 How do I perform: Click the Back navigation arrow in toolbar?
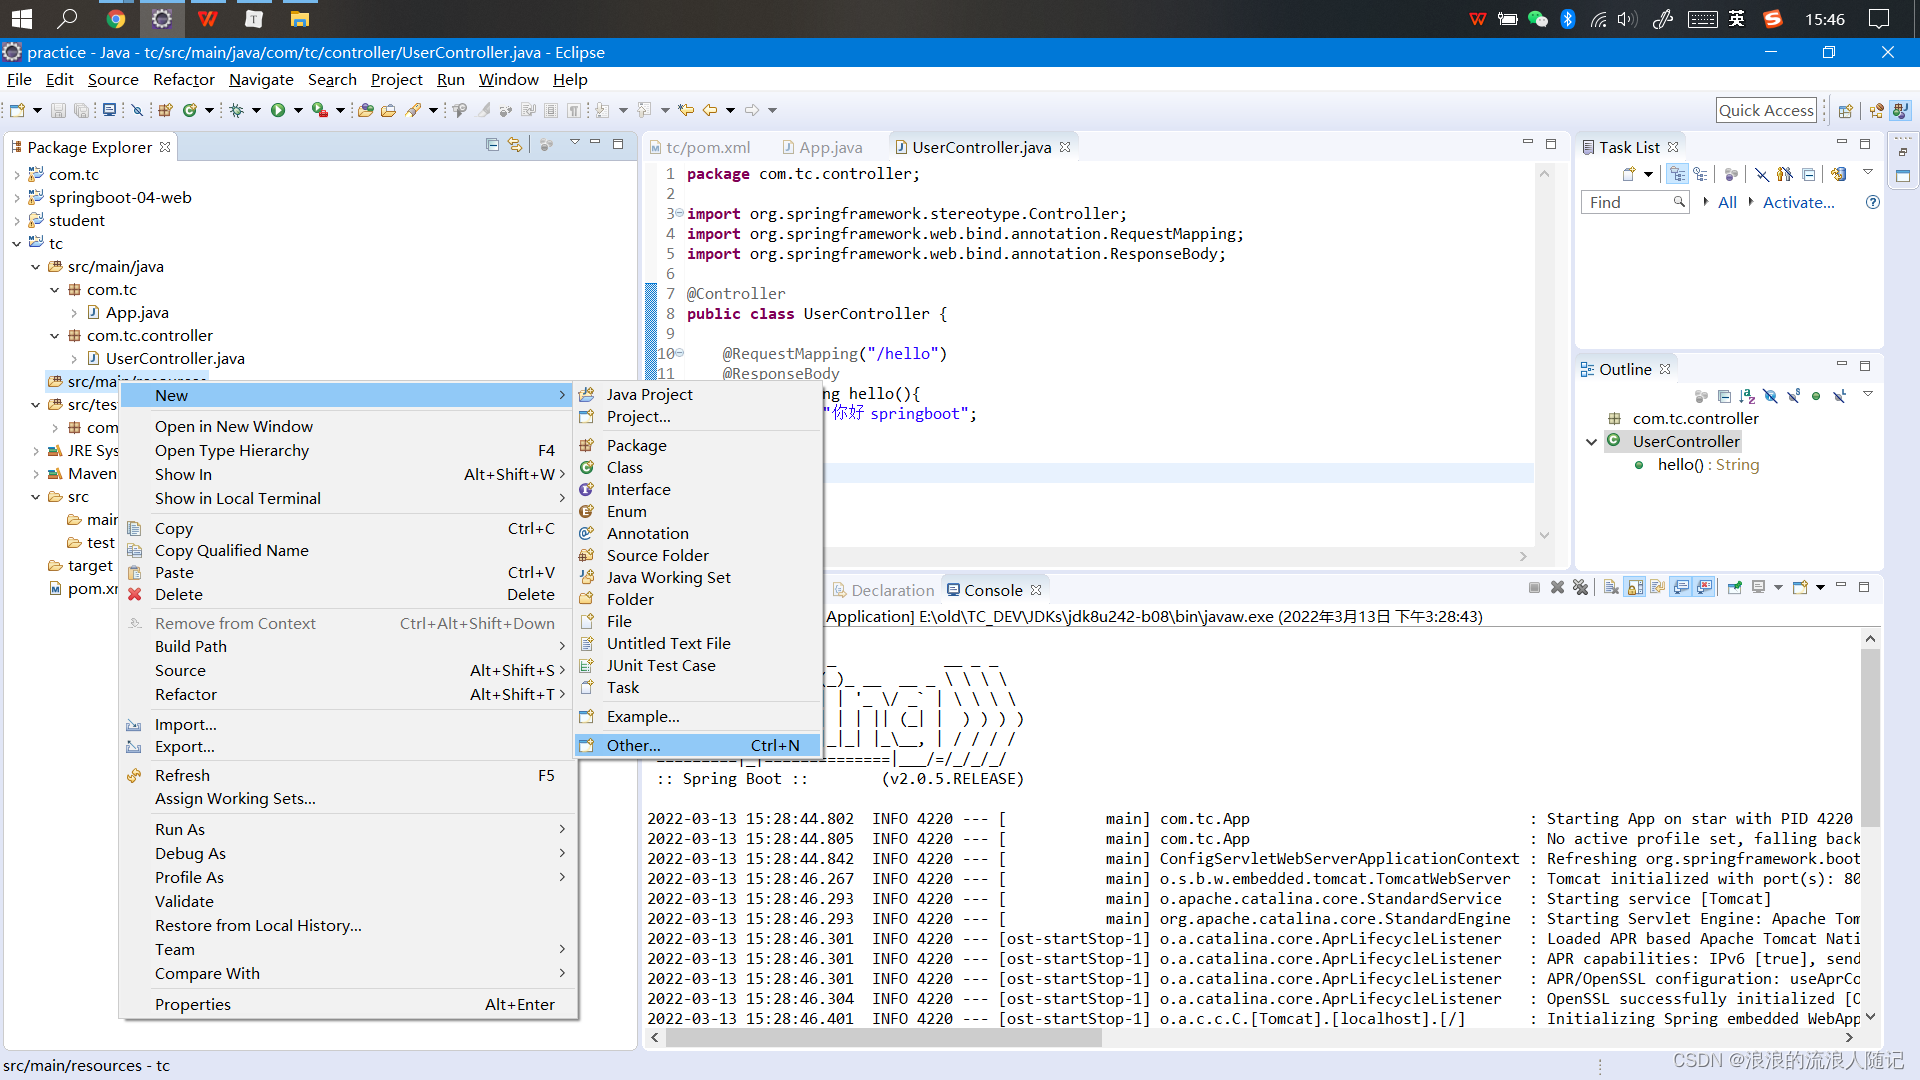(x=710, y=110)
